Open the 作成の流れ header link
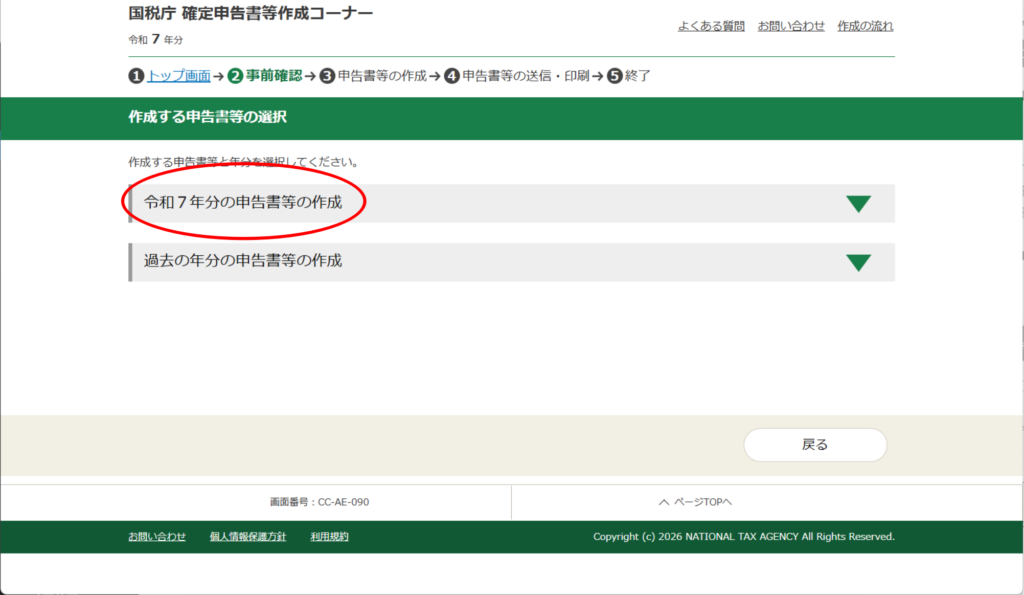 [865, 26]
